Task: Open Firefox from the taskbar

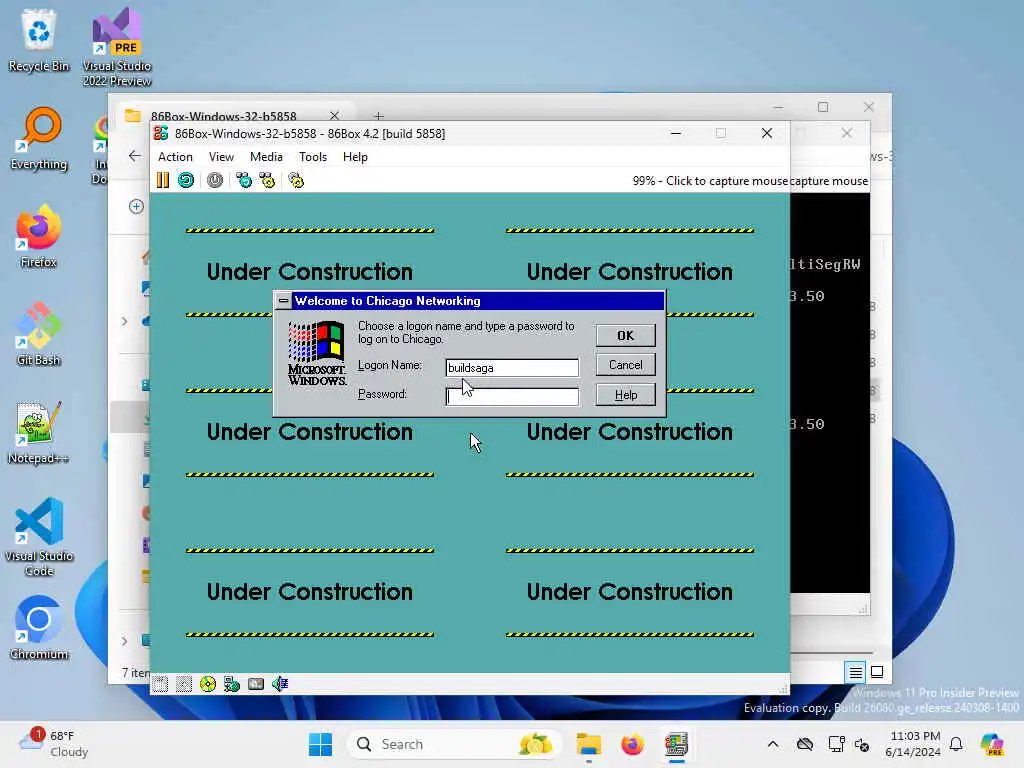Action: coord(632,744)
